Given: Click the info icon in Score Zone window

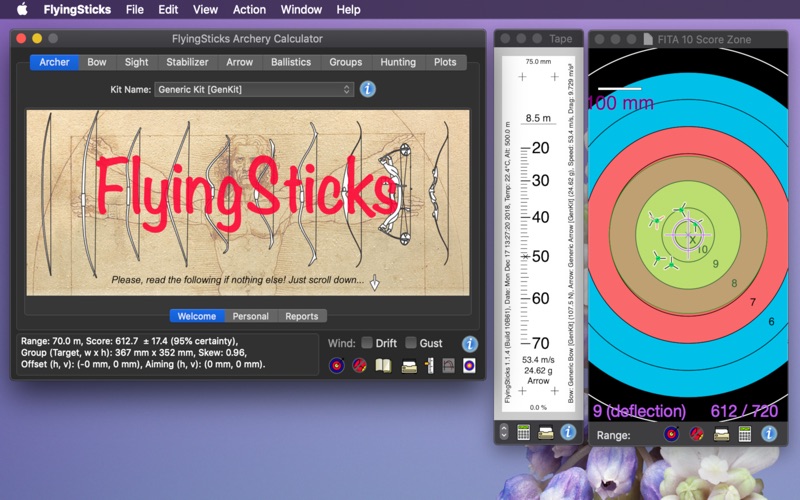Looking at the screenshot, I should [x=769, y=434].
